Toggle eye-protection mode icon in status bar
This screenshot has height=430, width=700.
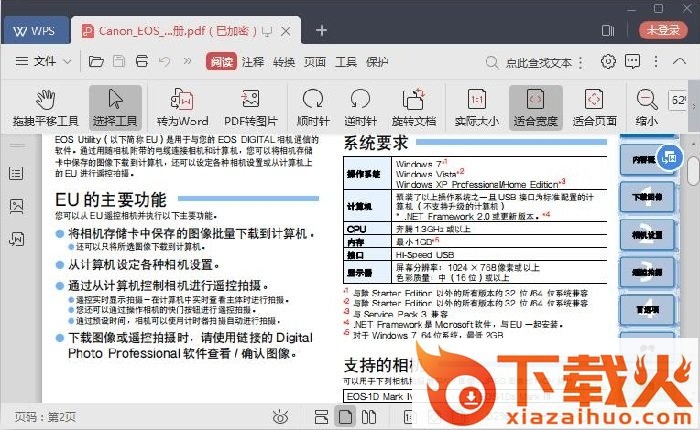point(280,417)
